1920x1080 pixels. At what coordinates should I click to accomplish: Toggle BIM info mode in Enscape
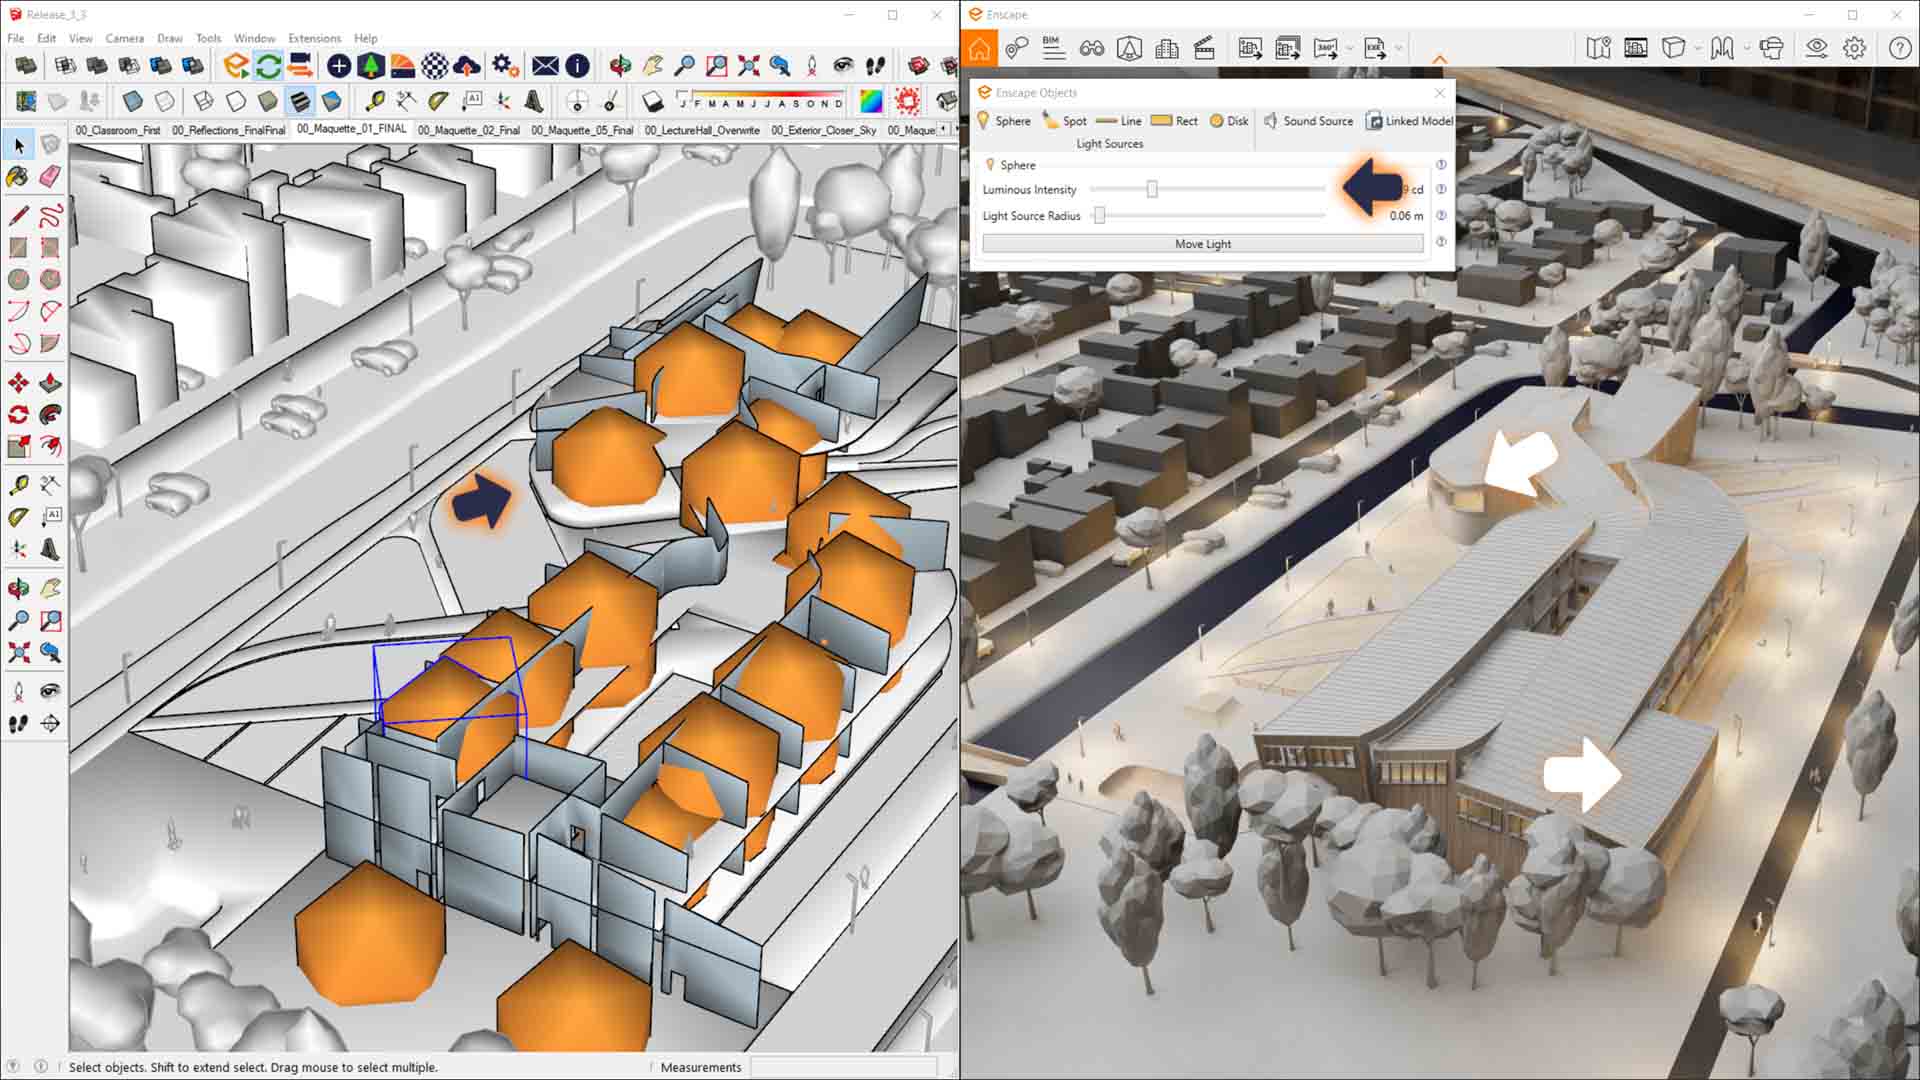(1053, 48)
